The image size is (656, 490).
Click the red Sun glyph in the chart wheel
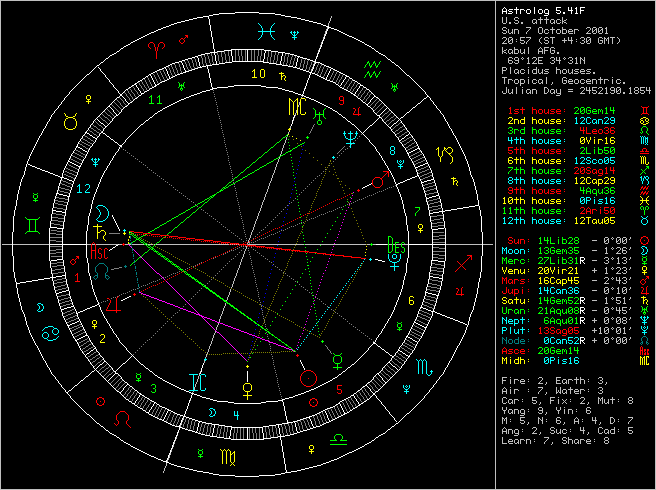click(x=310, y=379)
